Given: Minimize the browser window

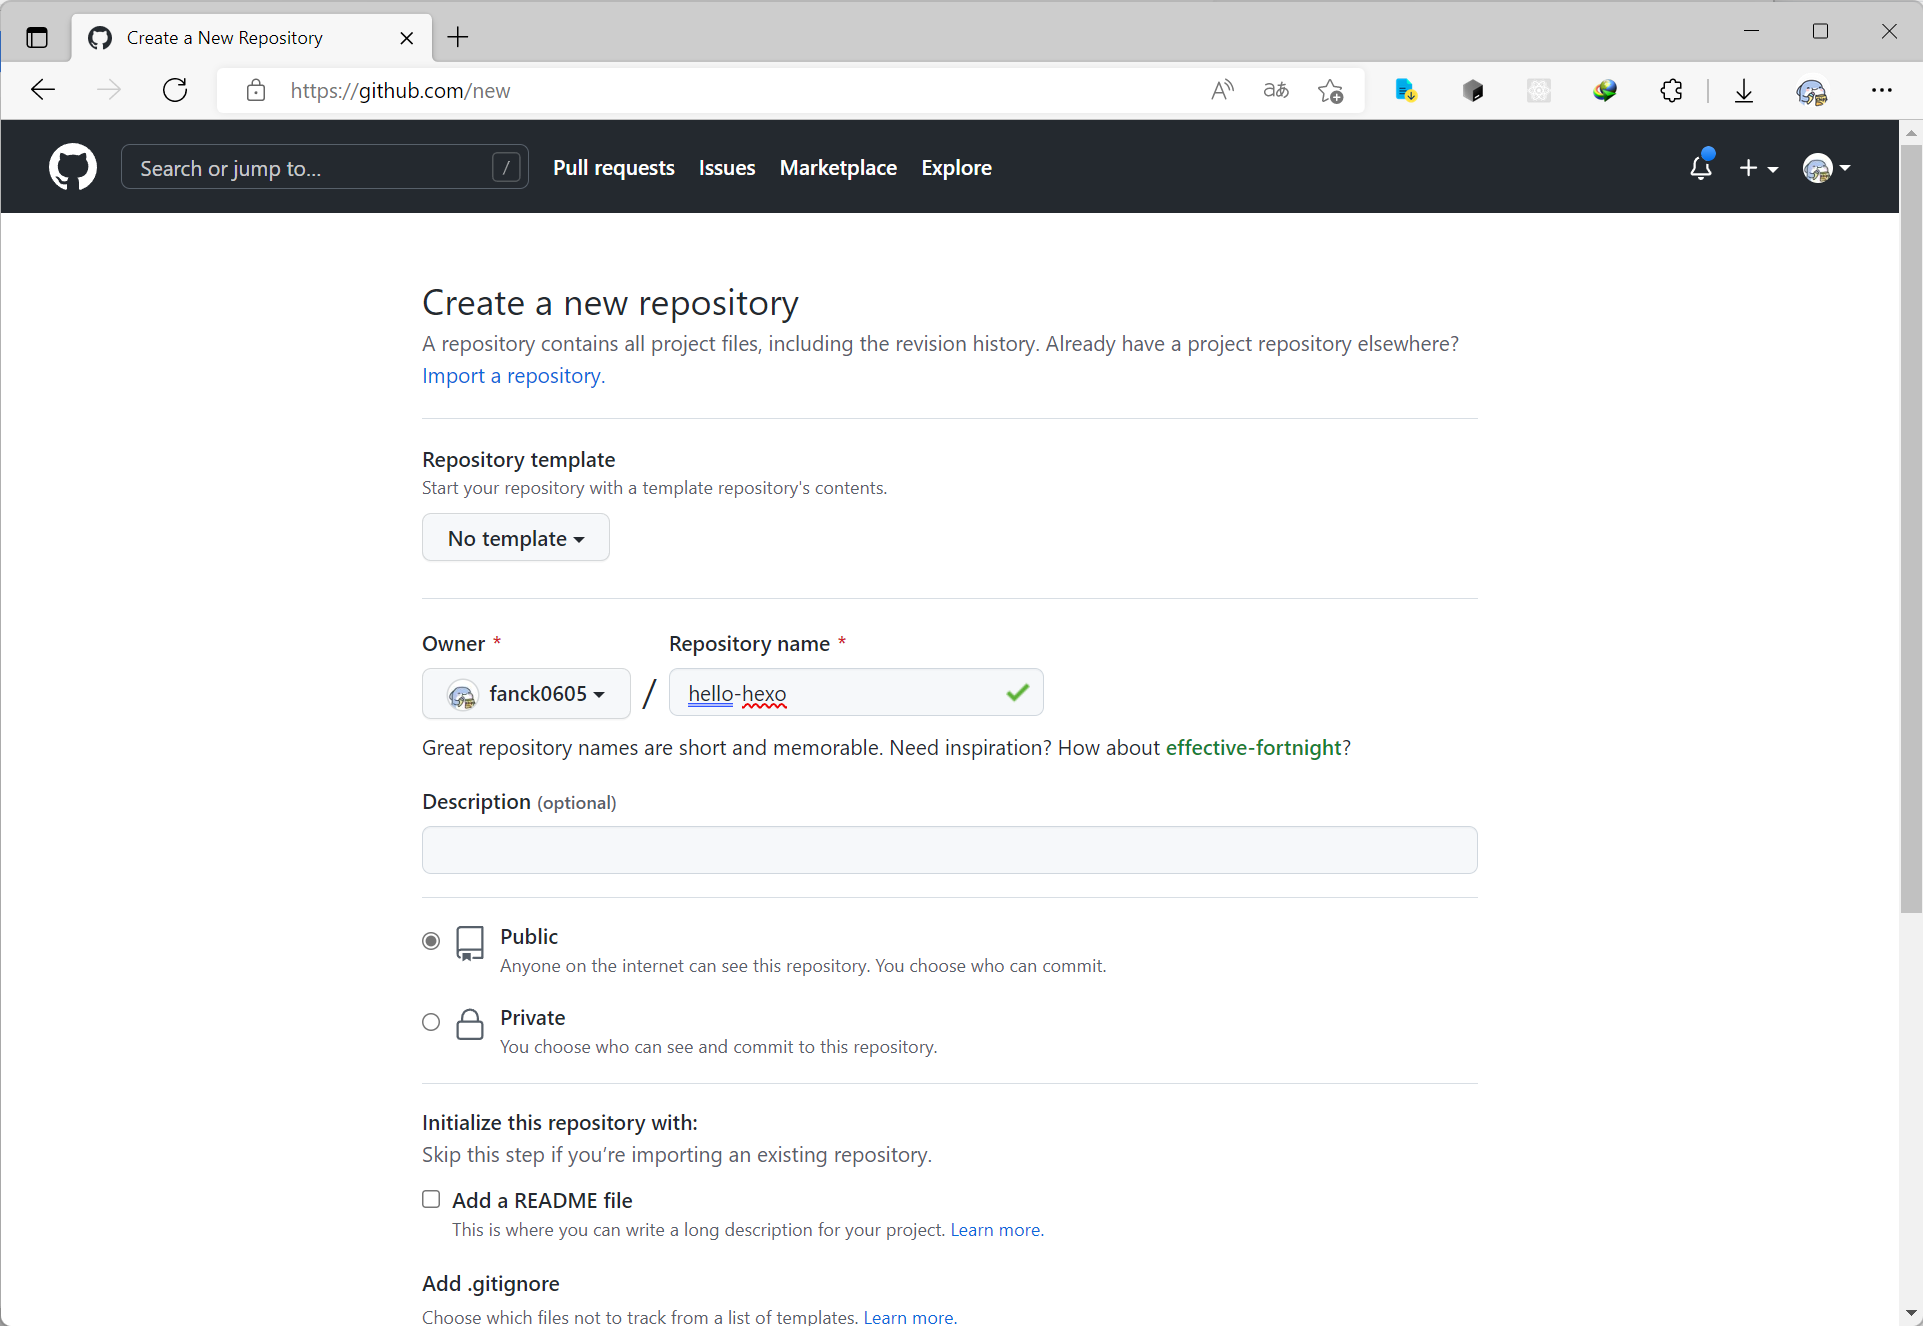Looking at the screenshot, I should (x=1751, y=31).
